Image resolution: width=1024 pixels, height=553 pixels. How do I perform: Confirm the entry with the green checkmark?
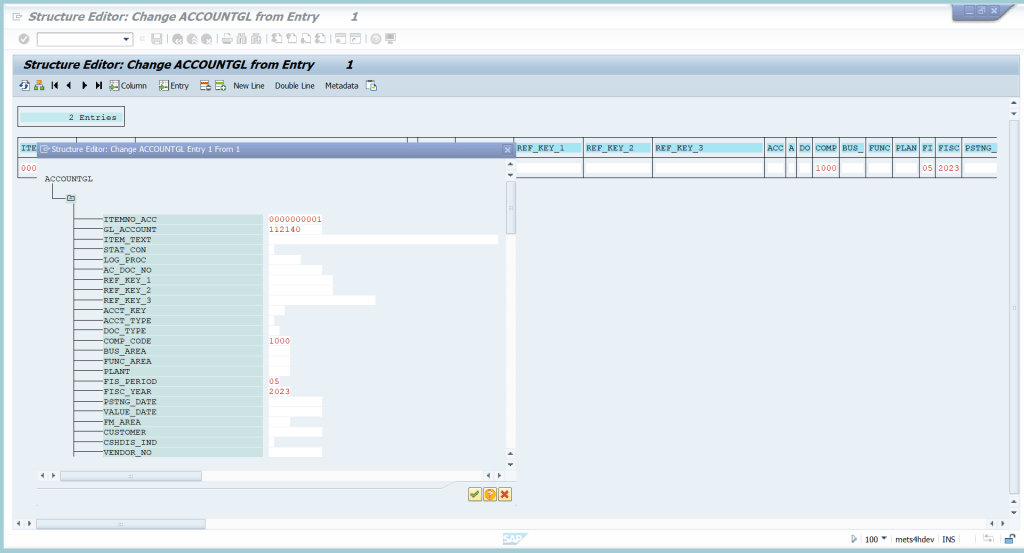pyautogui.click(x=475, y=495)
